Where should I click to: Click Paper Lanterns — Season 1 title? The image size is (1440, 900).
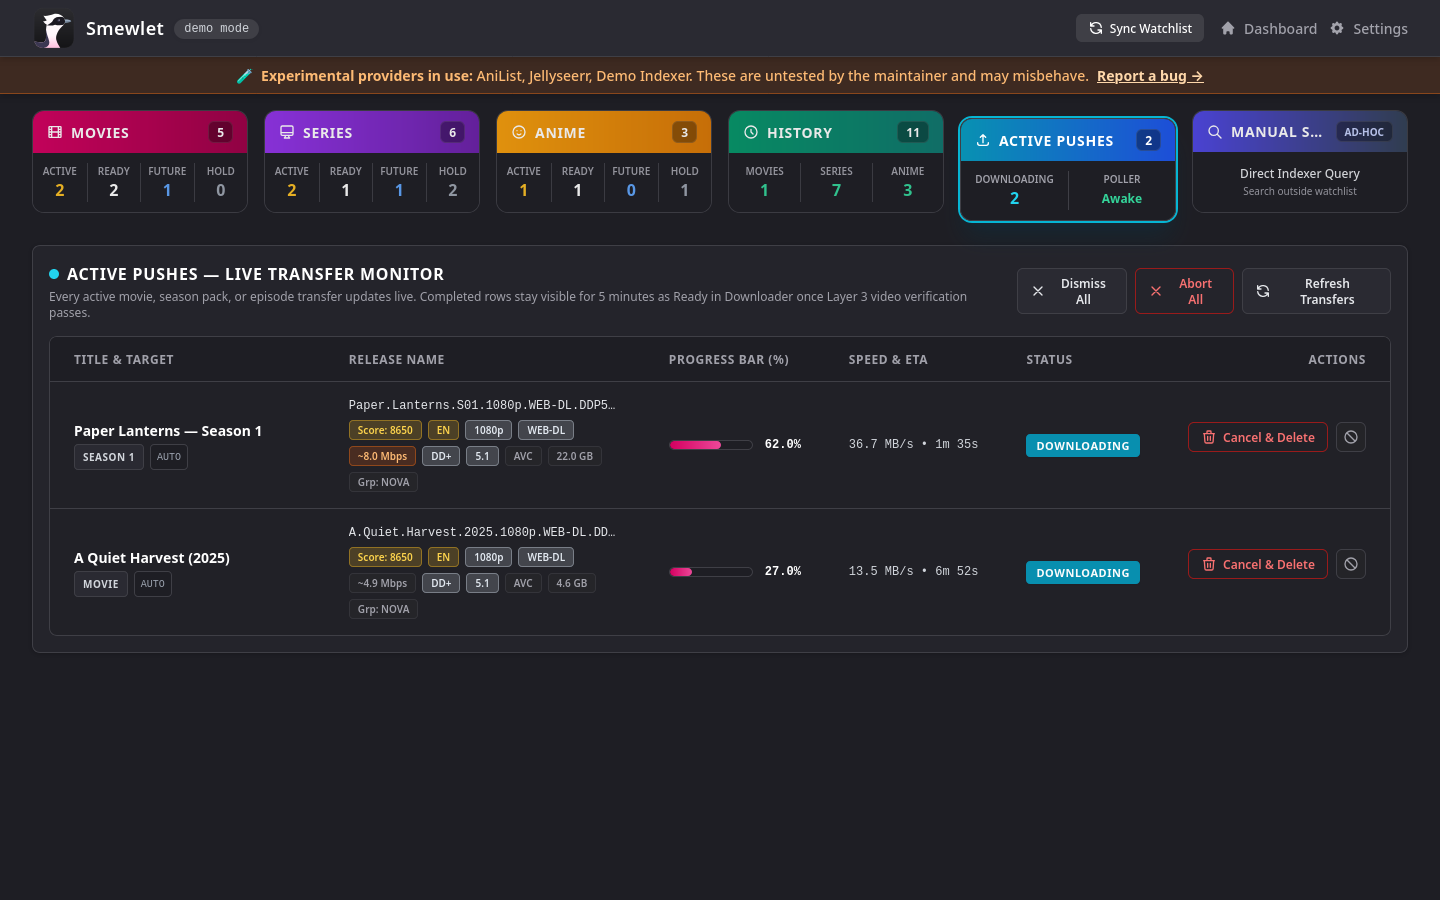tap(168, 431)
